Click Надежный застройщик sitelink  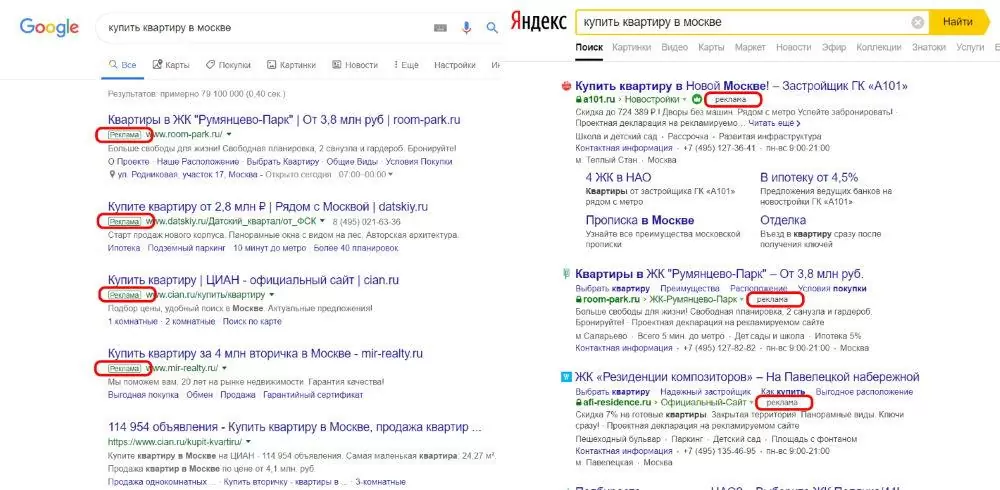point(705,392)
